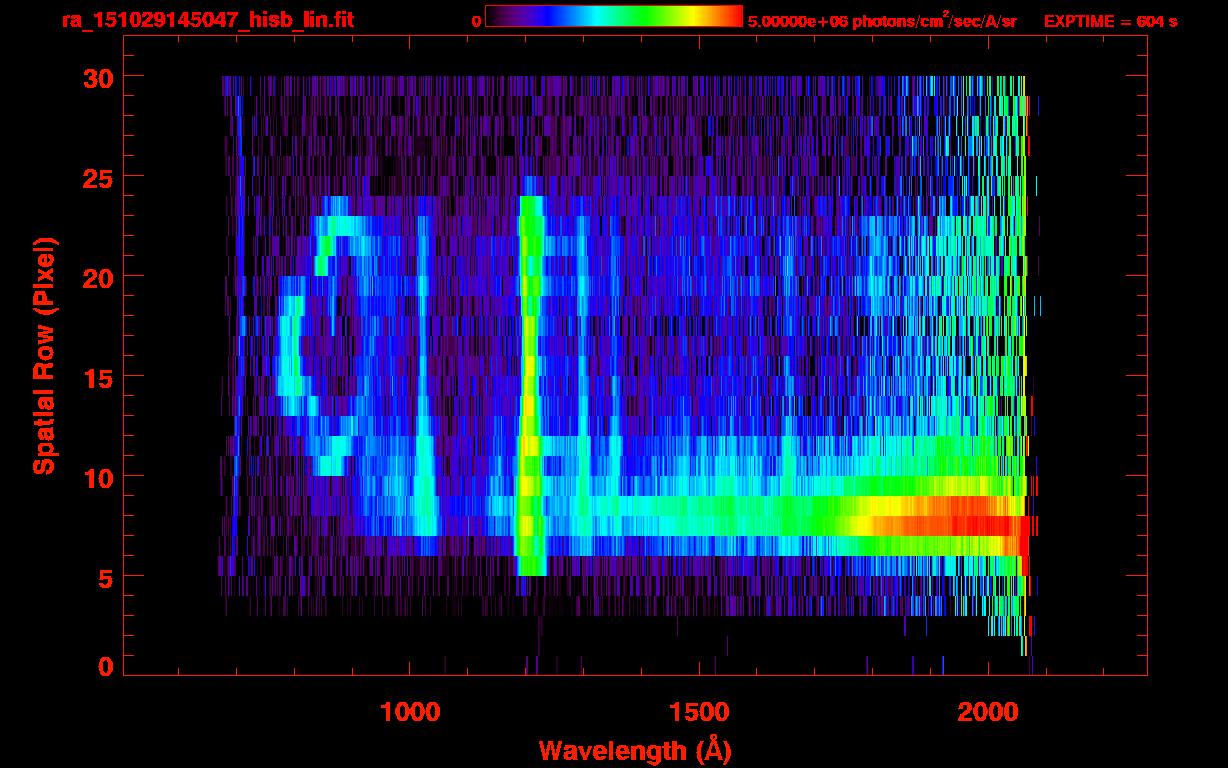Click the x-axis tick label 1000
This screenshot has height=768, width=1228.
410,711
